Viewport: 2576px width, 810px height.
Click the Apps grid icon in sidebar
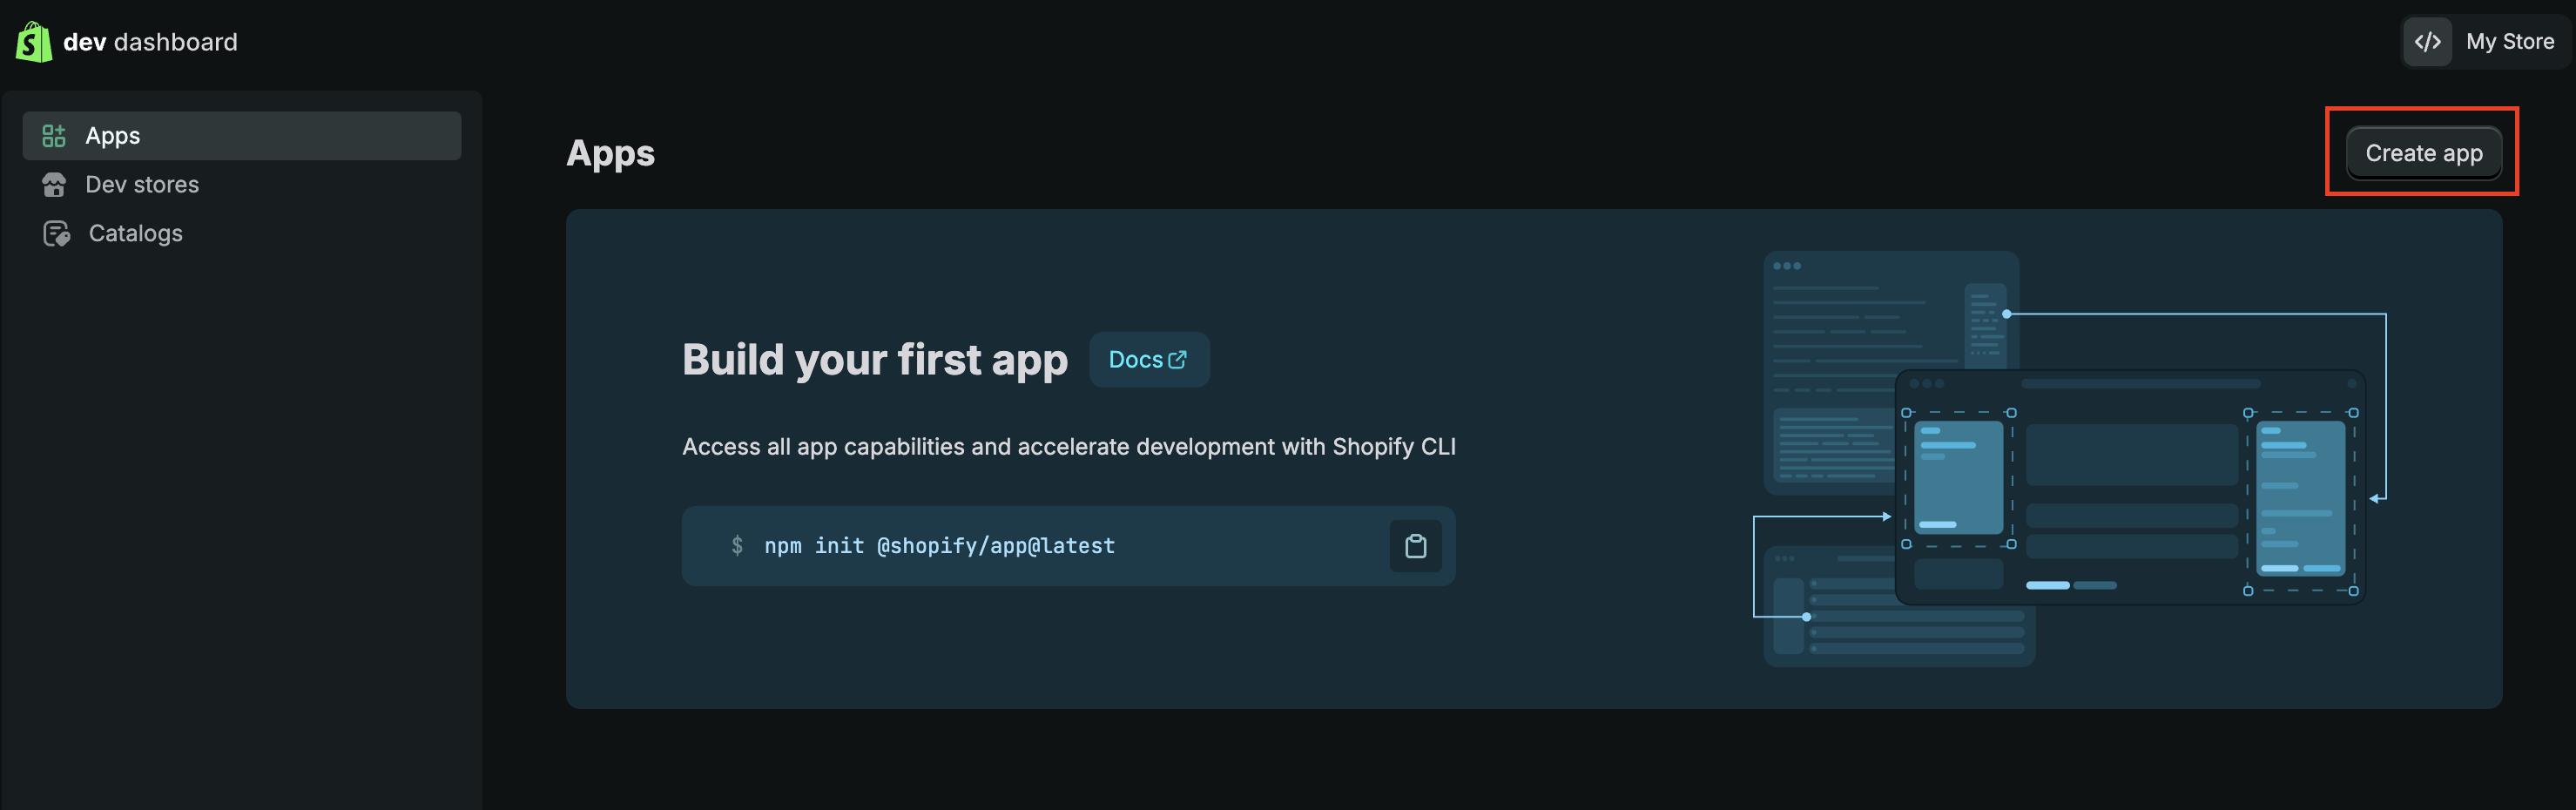coord(54,136)
